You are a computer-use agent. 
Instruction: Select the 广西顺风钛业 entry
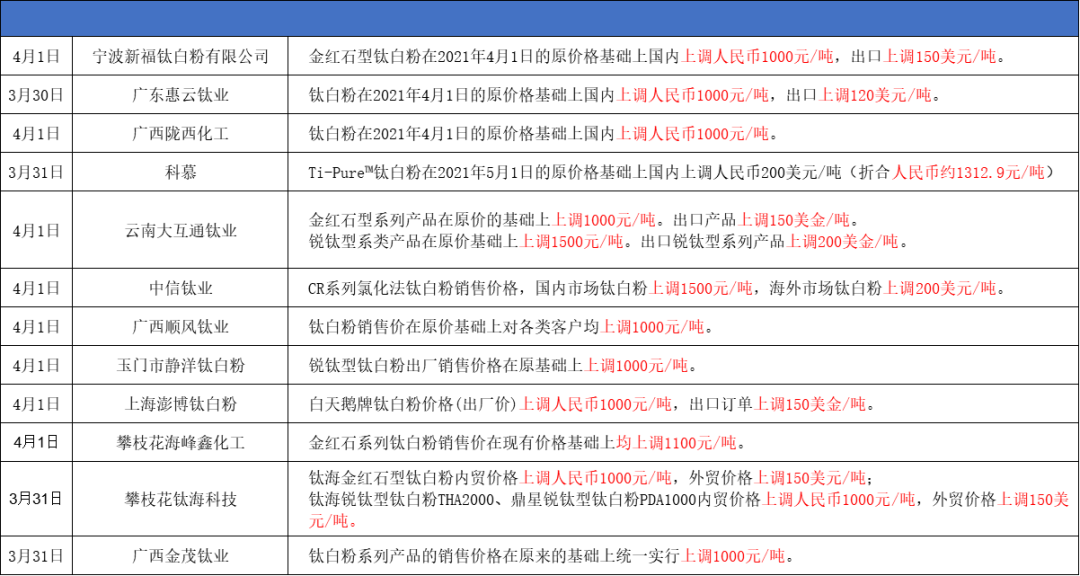pos(182,325)
